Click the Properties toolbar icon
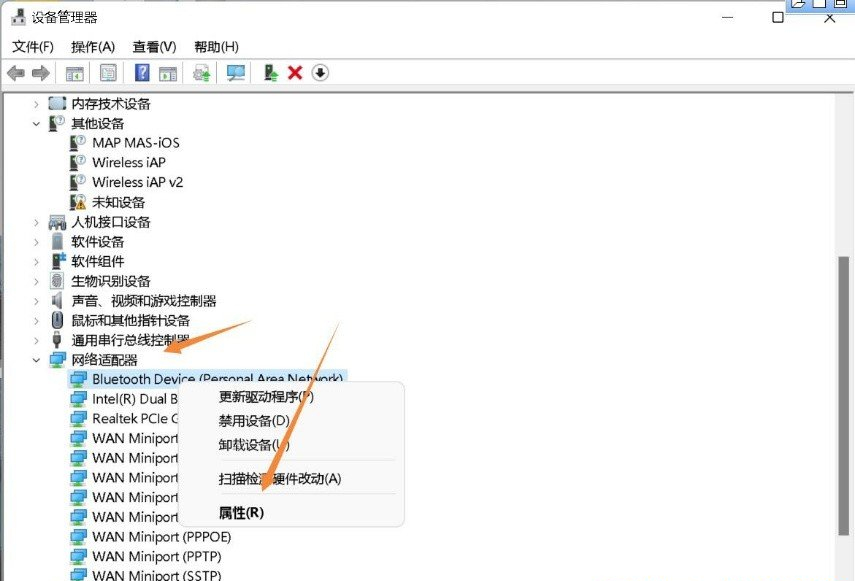 [106, 72]
